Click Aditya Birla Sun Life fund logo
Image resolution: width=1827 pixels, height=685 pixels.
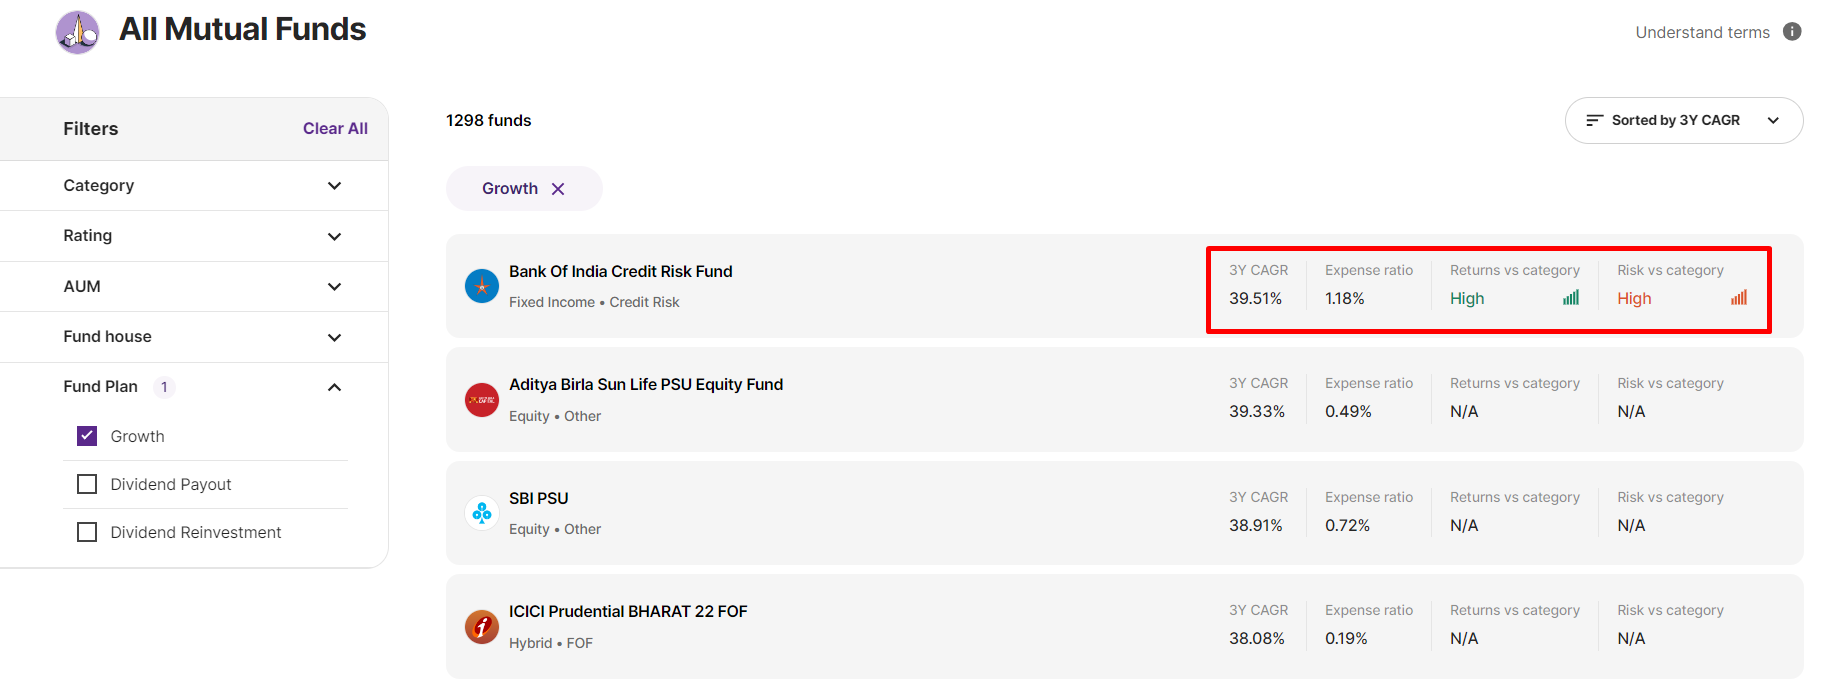tap(482, 400)
